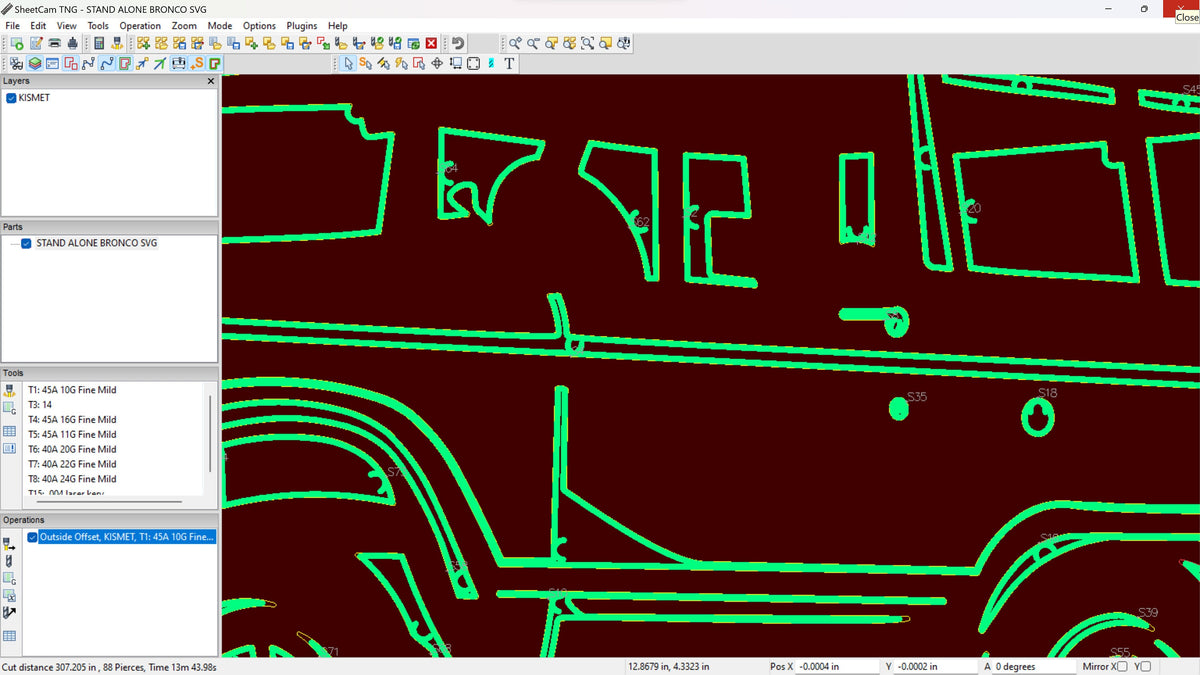This screenshot has width=1200, height=675.
Task: Click drill operation icon in Operations panel
Action: [x=9, y=562]
